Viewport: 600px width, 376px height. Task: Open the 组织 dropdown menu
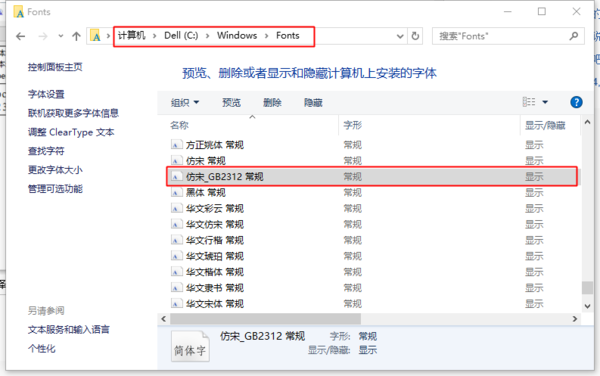click(x=185, y=103)
